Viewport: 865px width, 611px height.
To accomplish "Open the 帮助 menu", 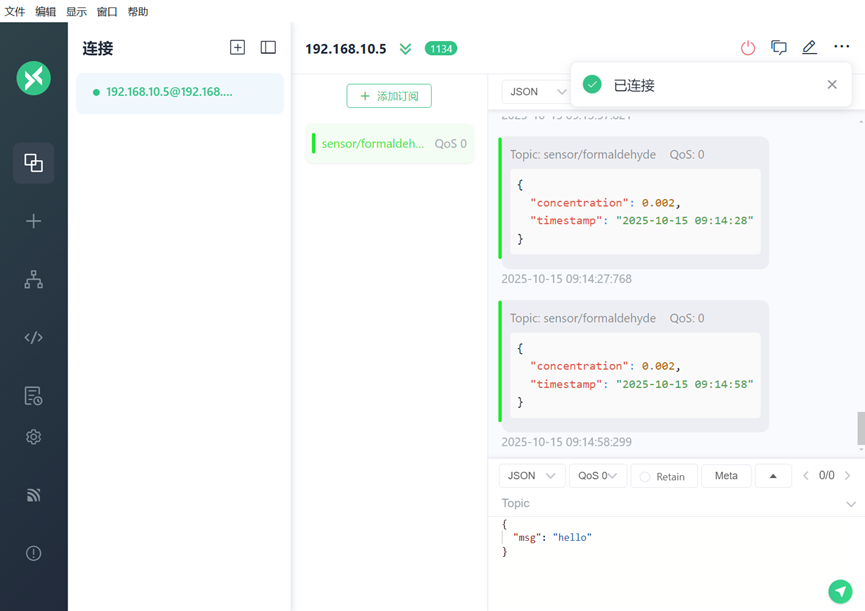I will click(138, 12).
